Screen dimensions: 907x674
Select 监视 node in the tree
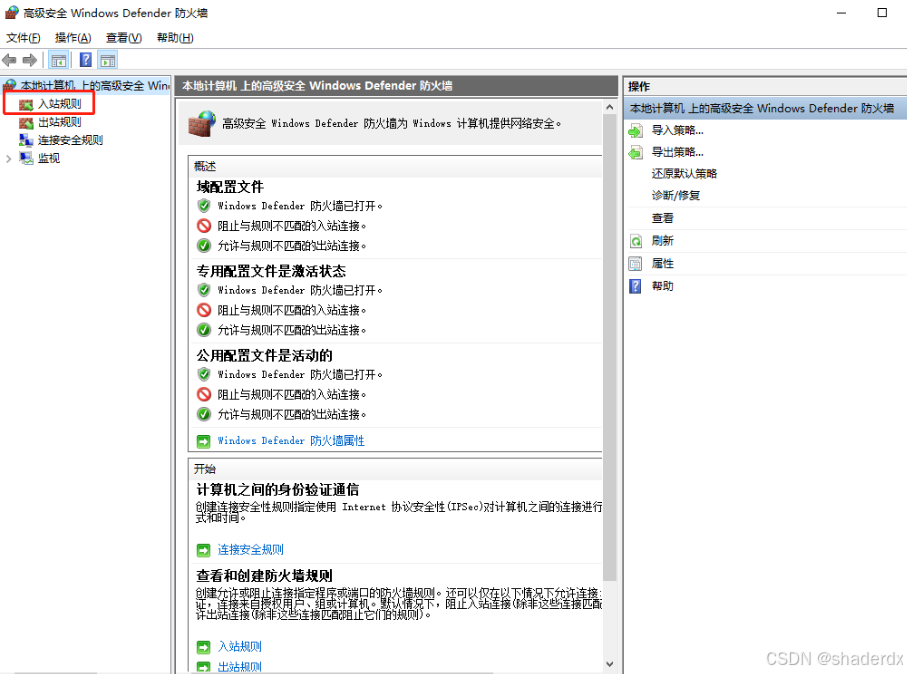[x=49, y=158]
